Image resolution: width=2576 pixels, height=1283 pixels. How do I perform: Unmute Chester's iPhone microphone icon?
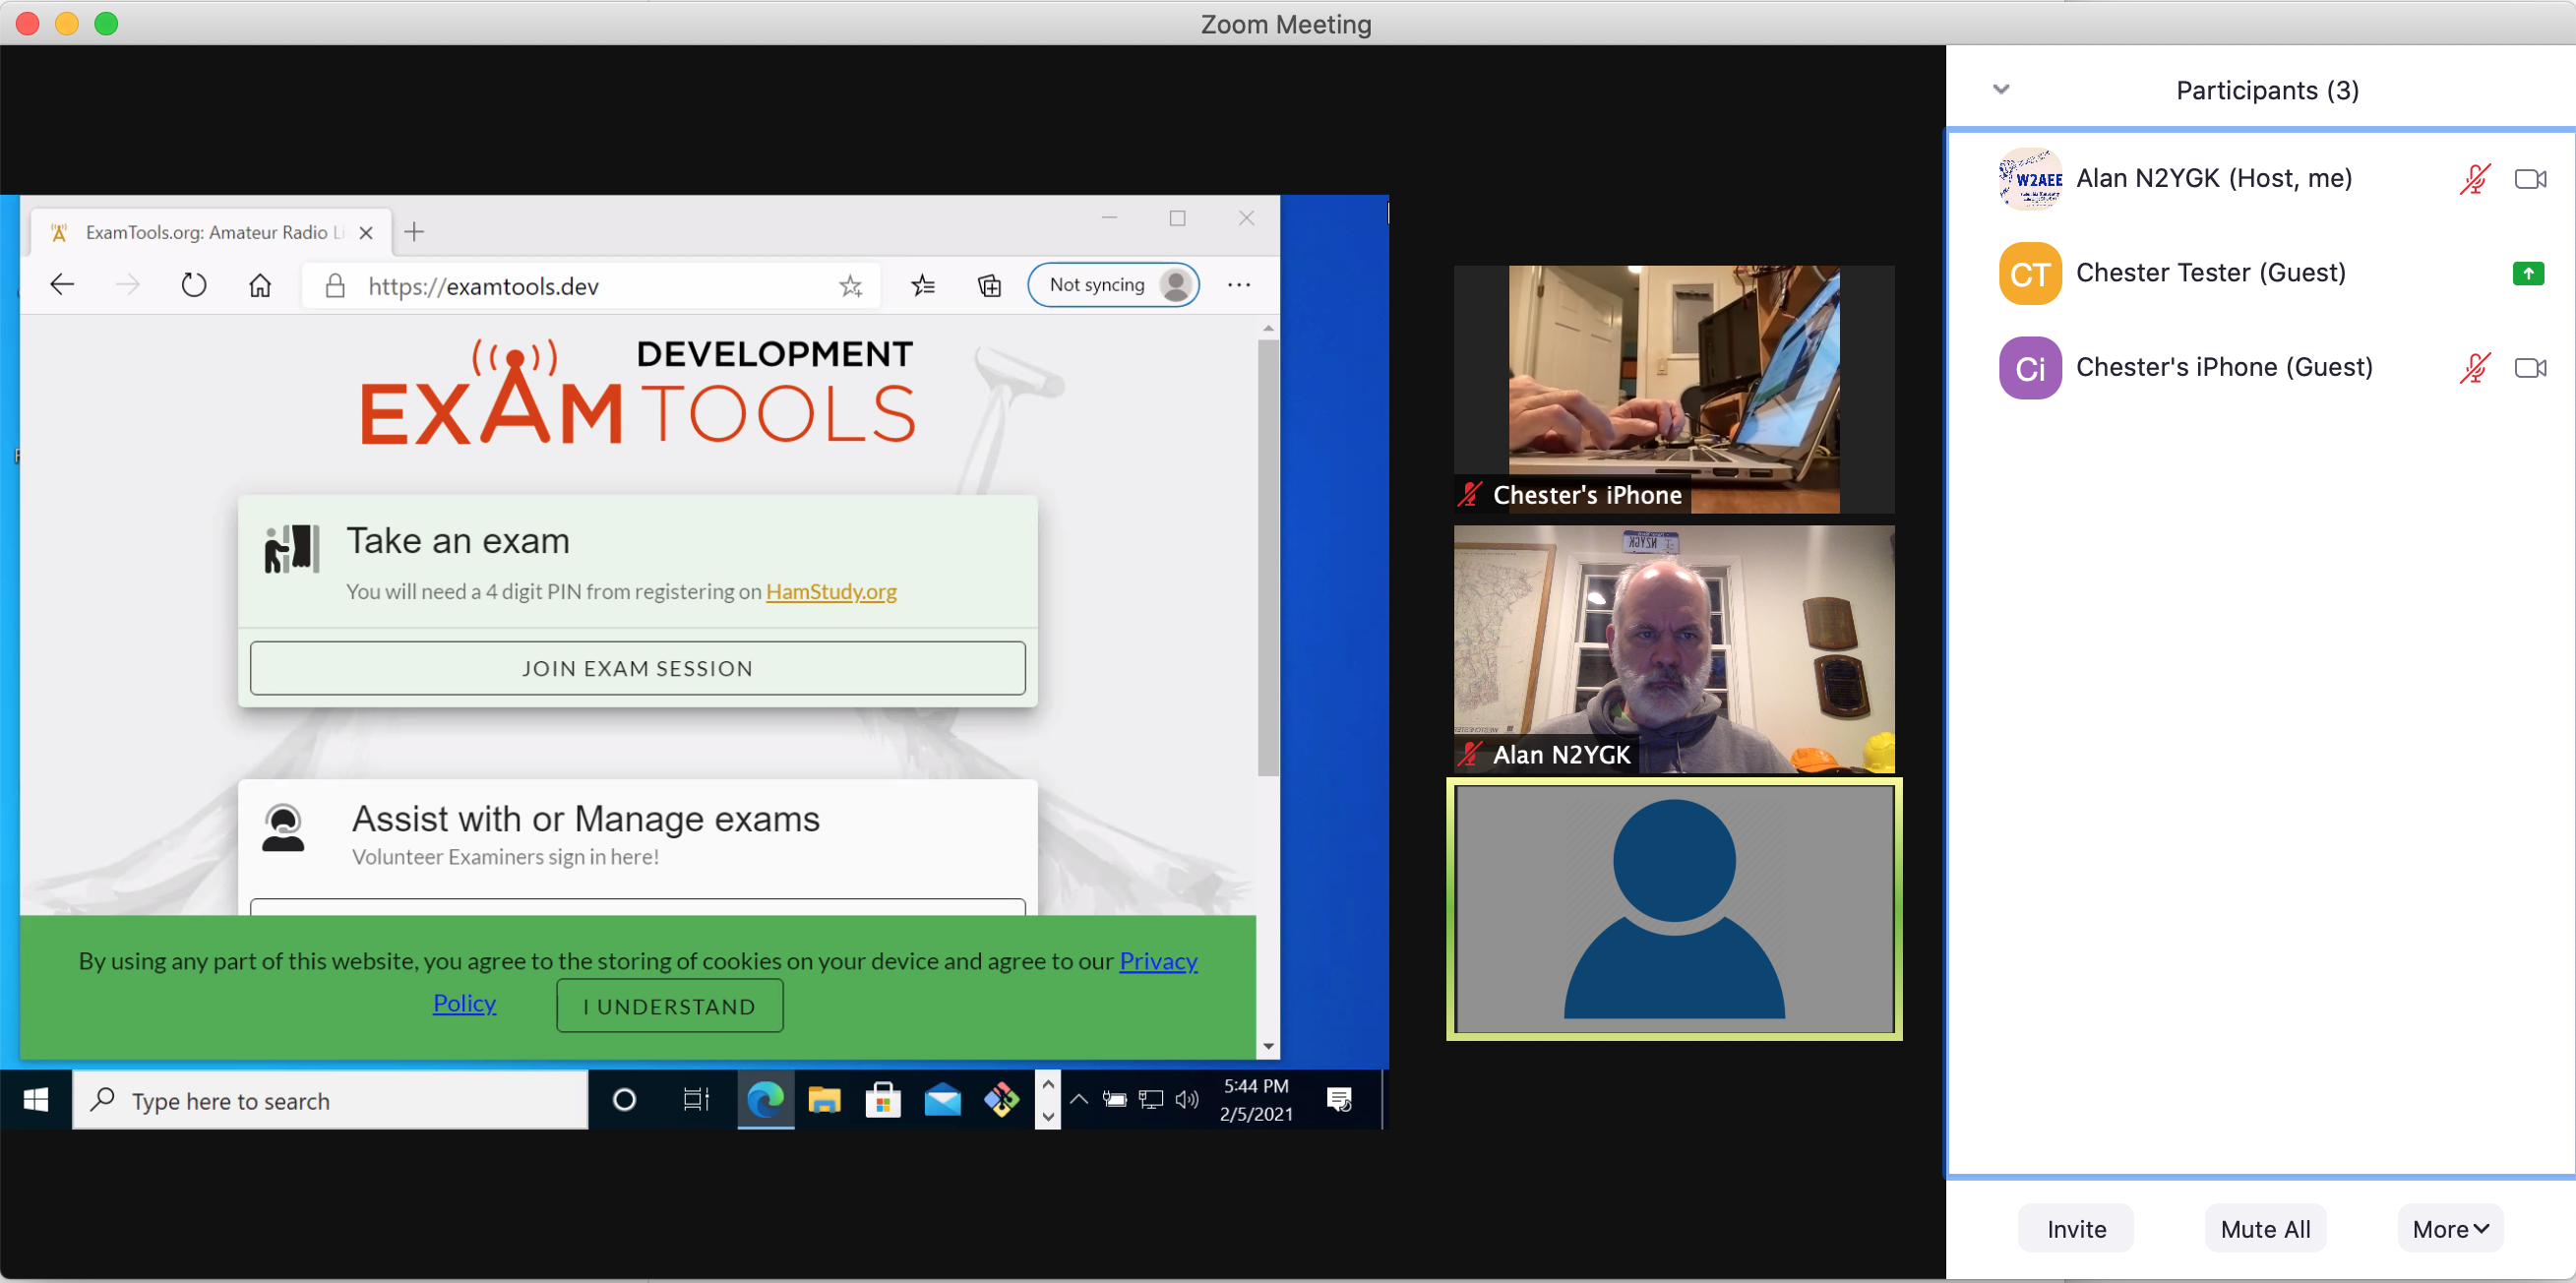tap(2475, 368)
